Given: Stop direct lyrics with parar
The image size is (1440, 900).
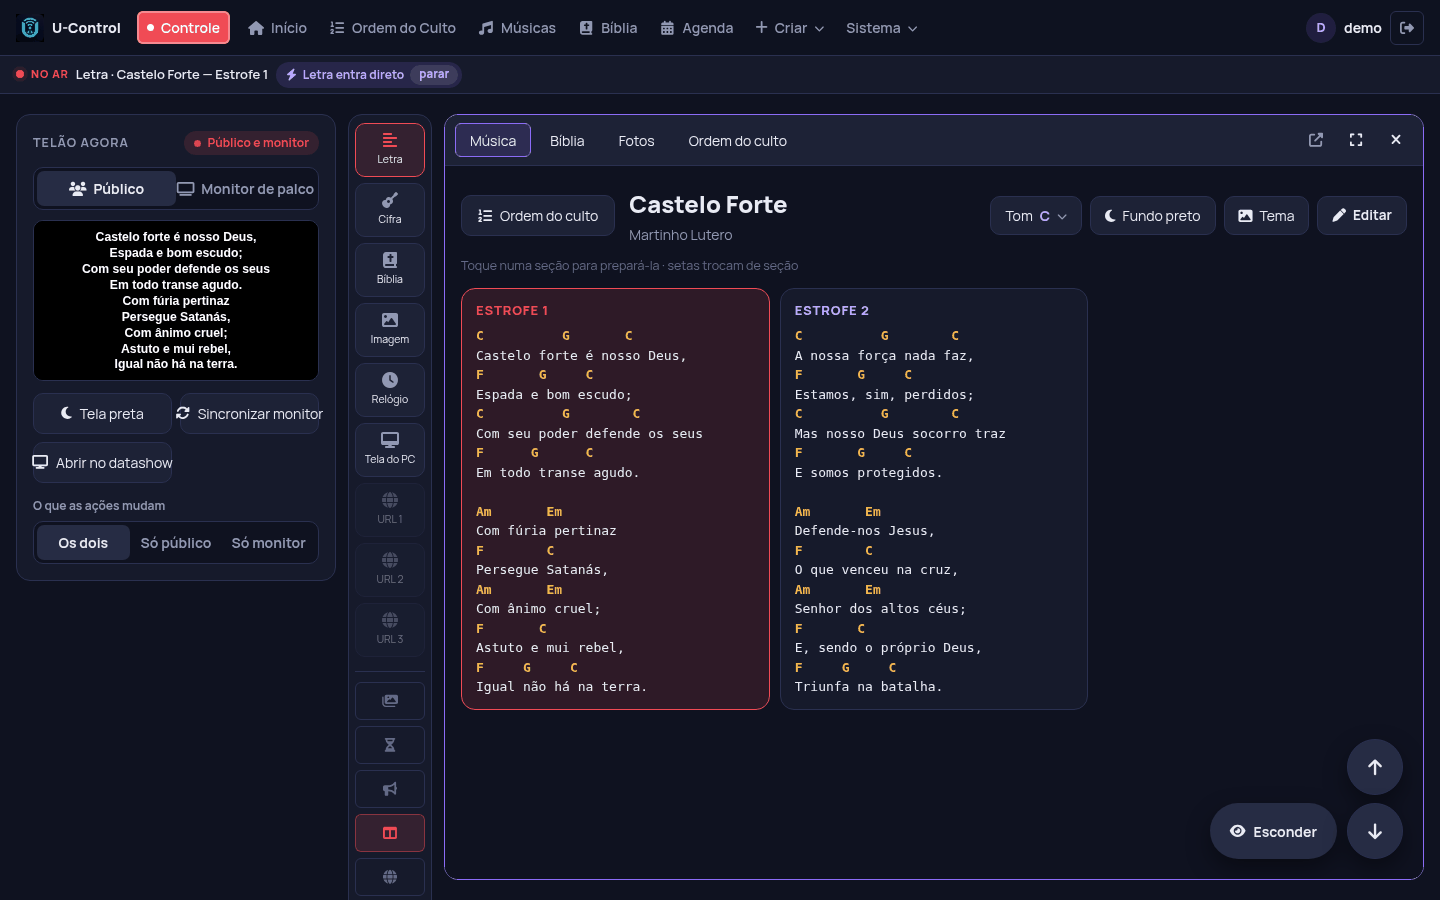Looking at the screenshot, I should click(434, 74).
